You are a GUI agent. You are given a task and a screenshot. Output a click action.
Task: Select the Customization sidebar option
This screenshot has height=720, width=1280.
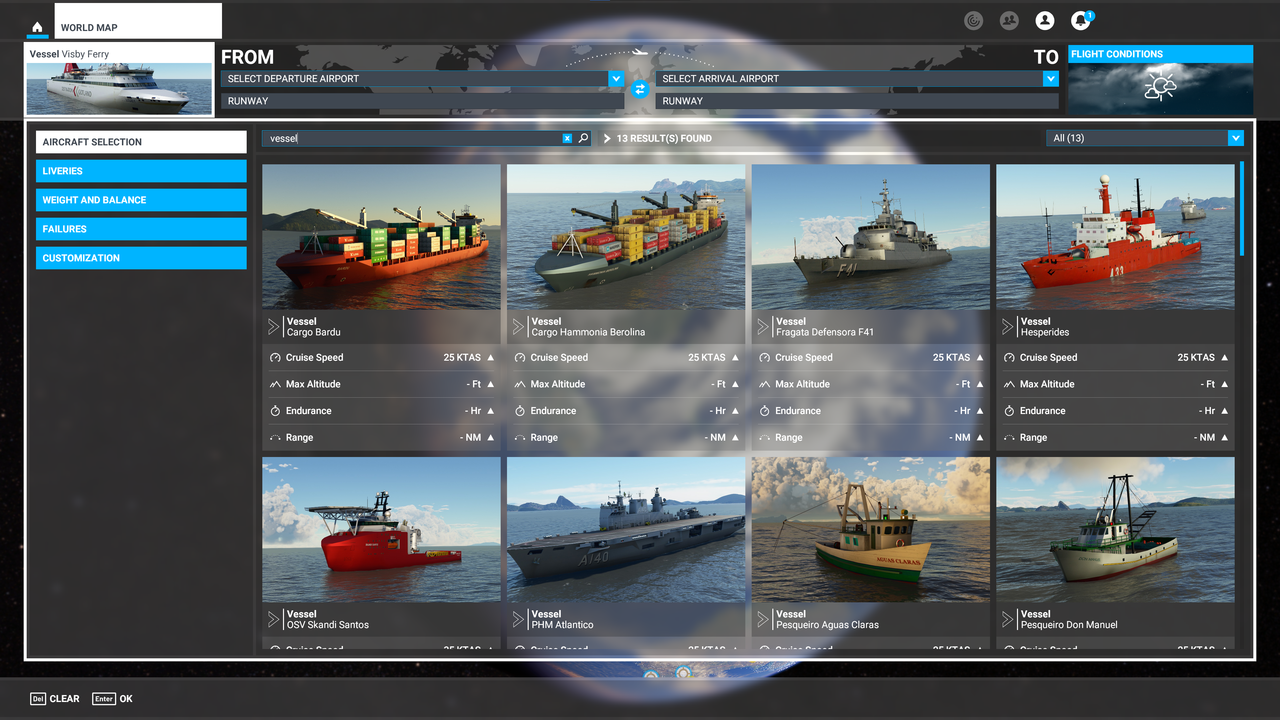pos(140,257)
